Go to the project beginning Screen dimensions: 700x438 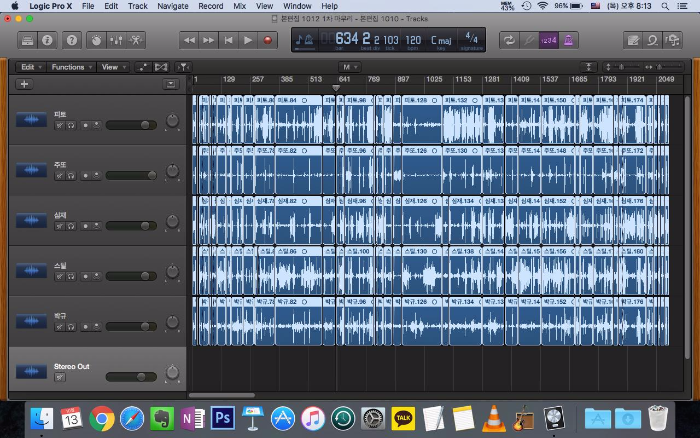tap(228, 41)
